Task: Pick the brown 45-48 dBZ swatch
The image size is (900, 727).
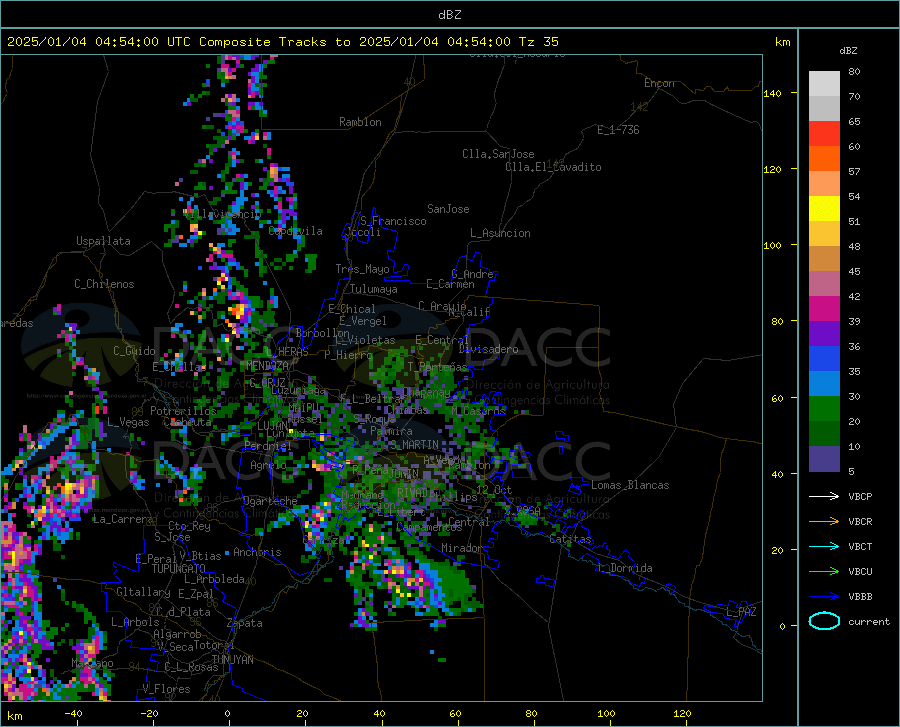Action: pyautogui.click(x=824, y=259)
